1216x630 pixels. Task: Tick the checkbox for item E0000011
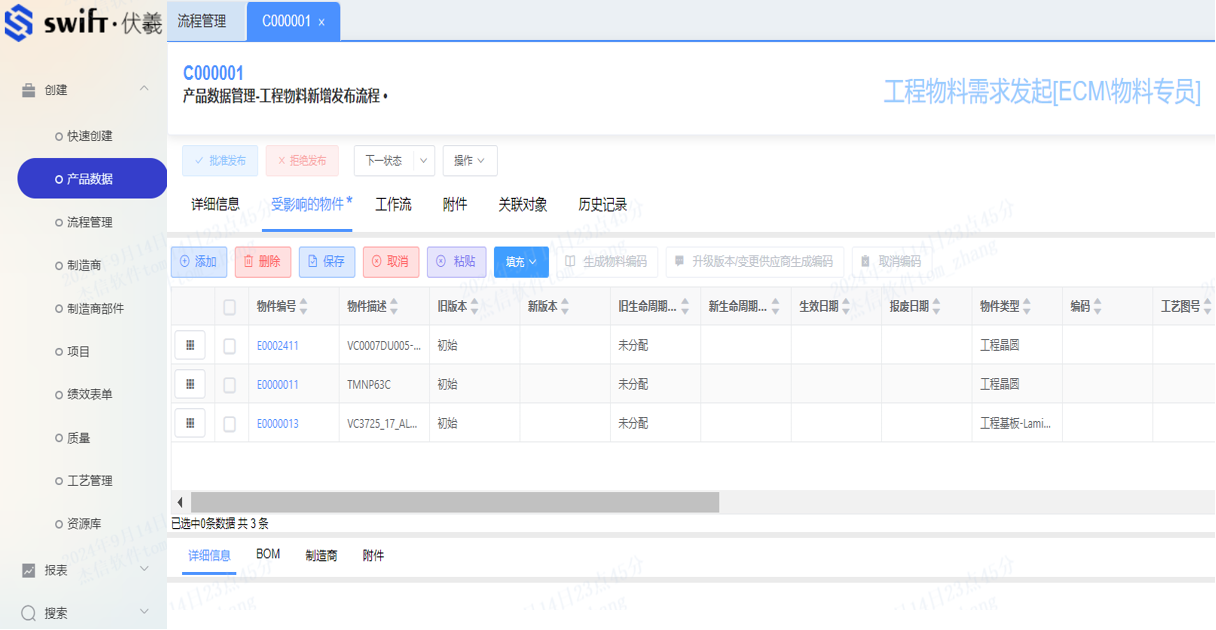(230, 385)
